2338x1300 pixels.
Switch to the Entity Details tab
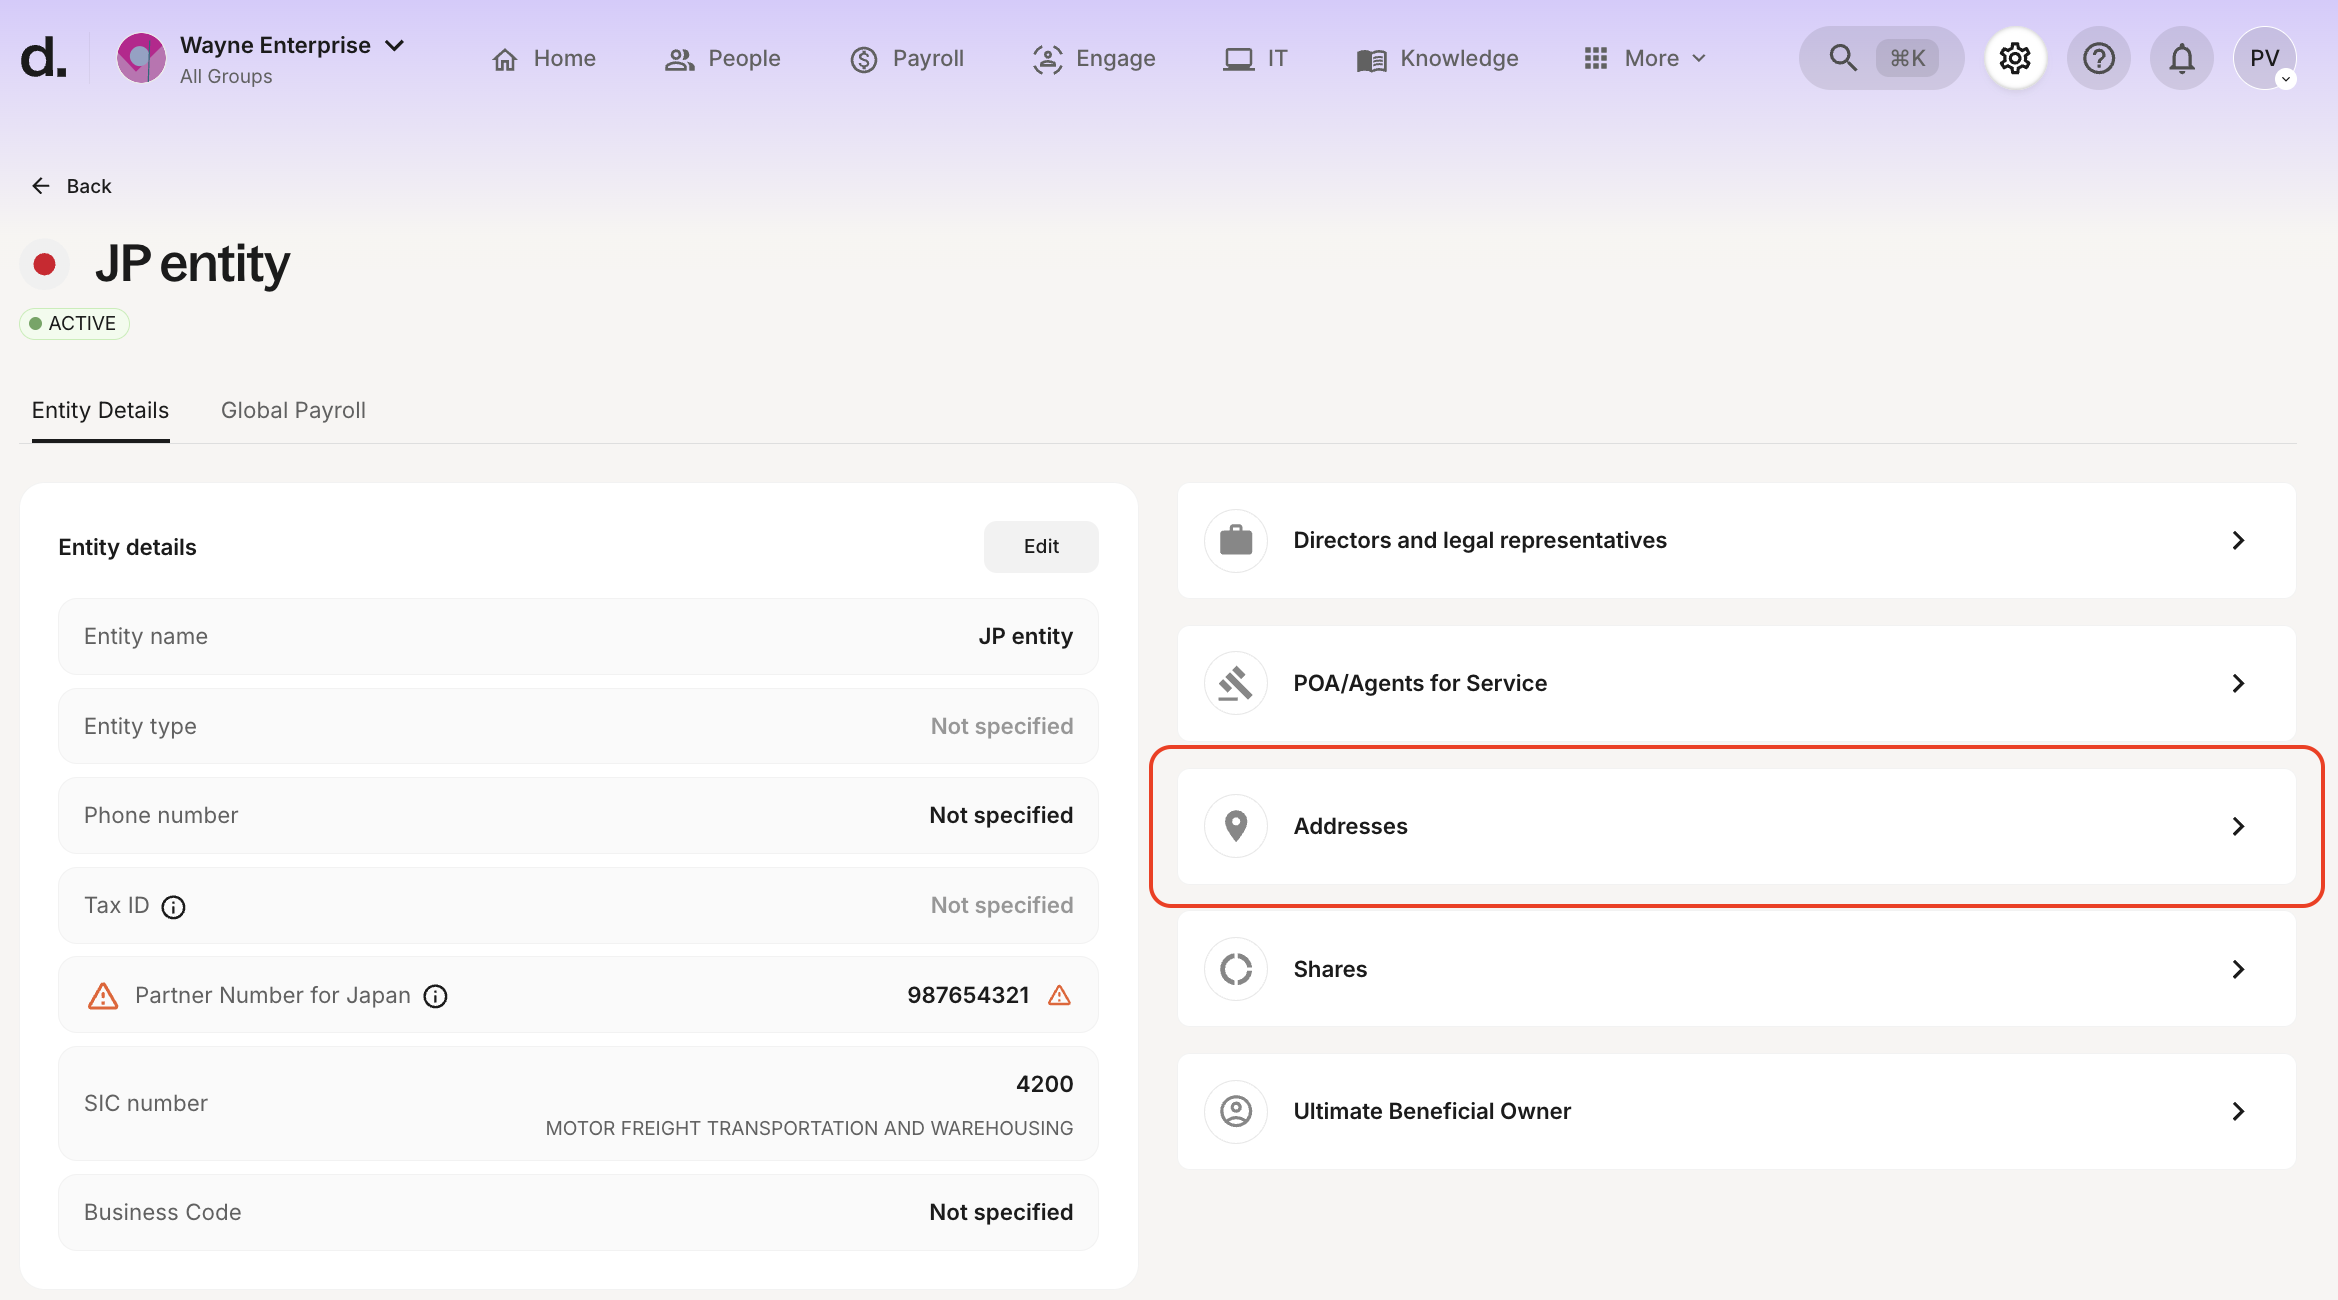coord(100,410)
